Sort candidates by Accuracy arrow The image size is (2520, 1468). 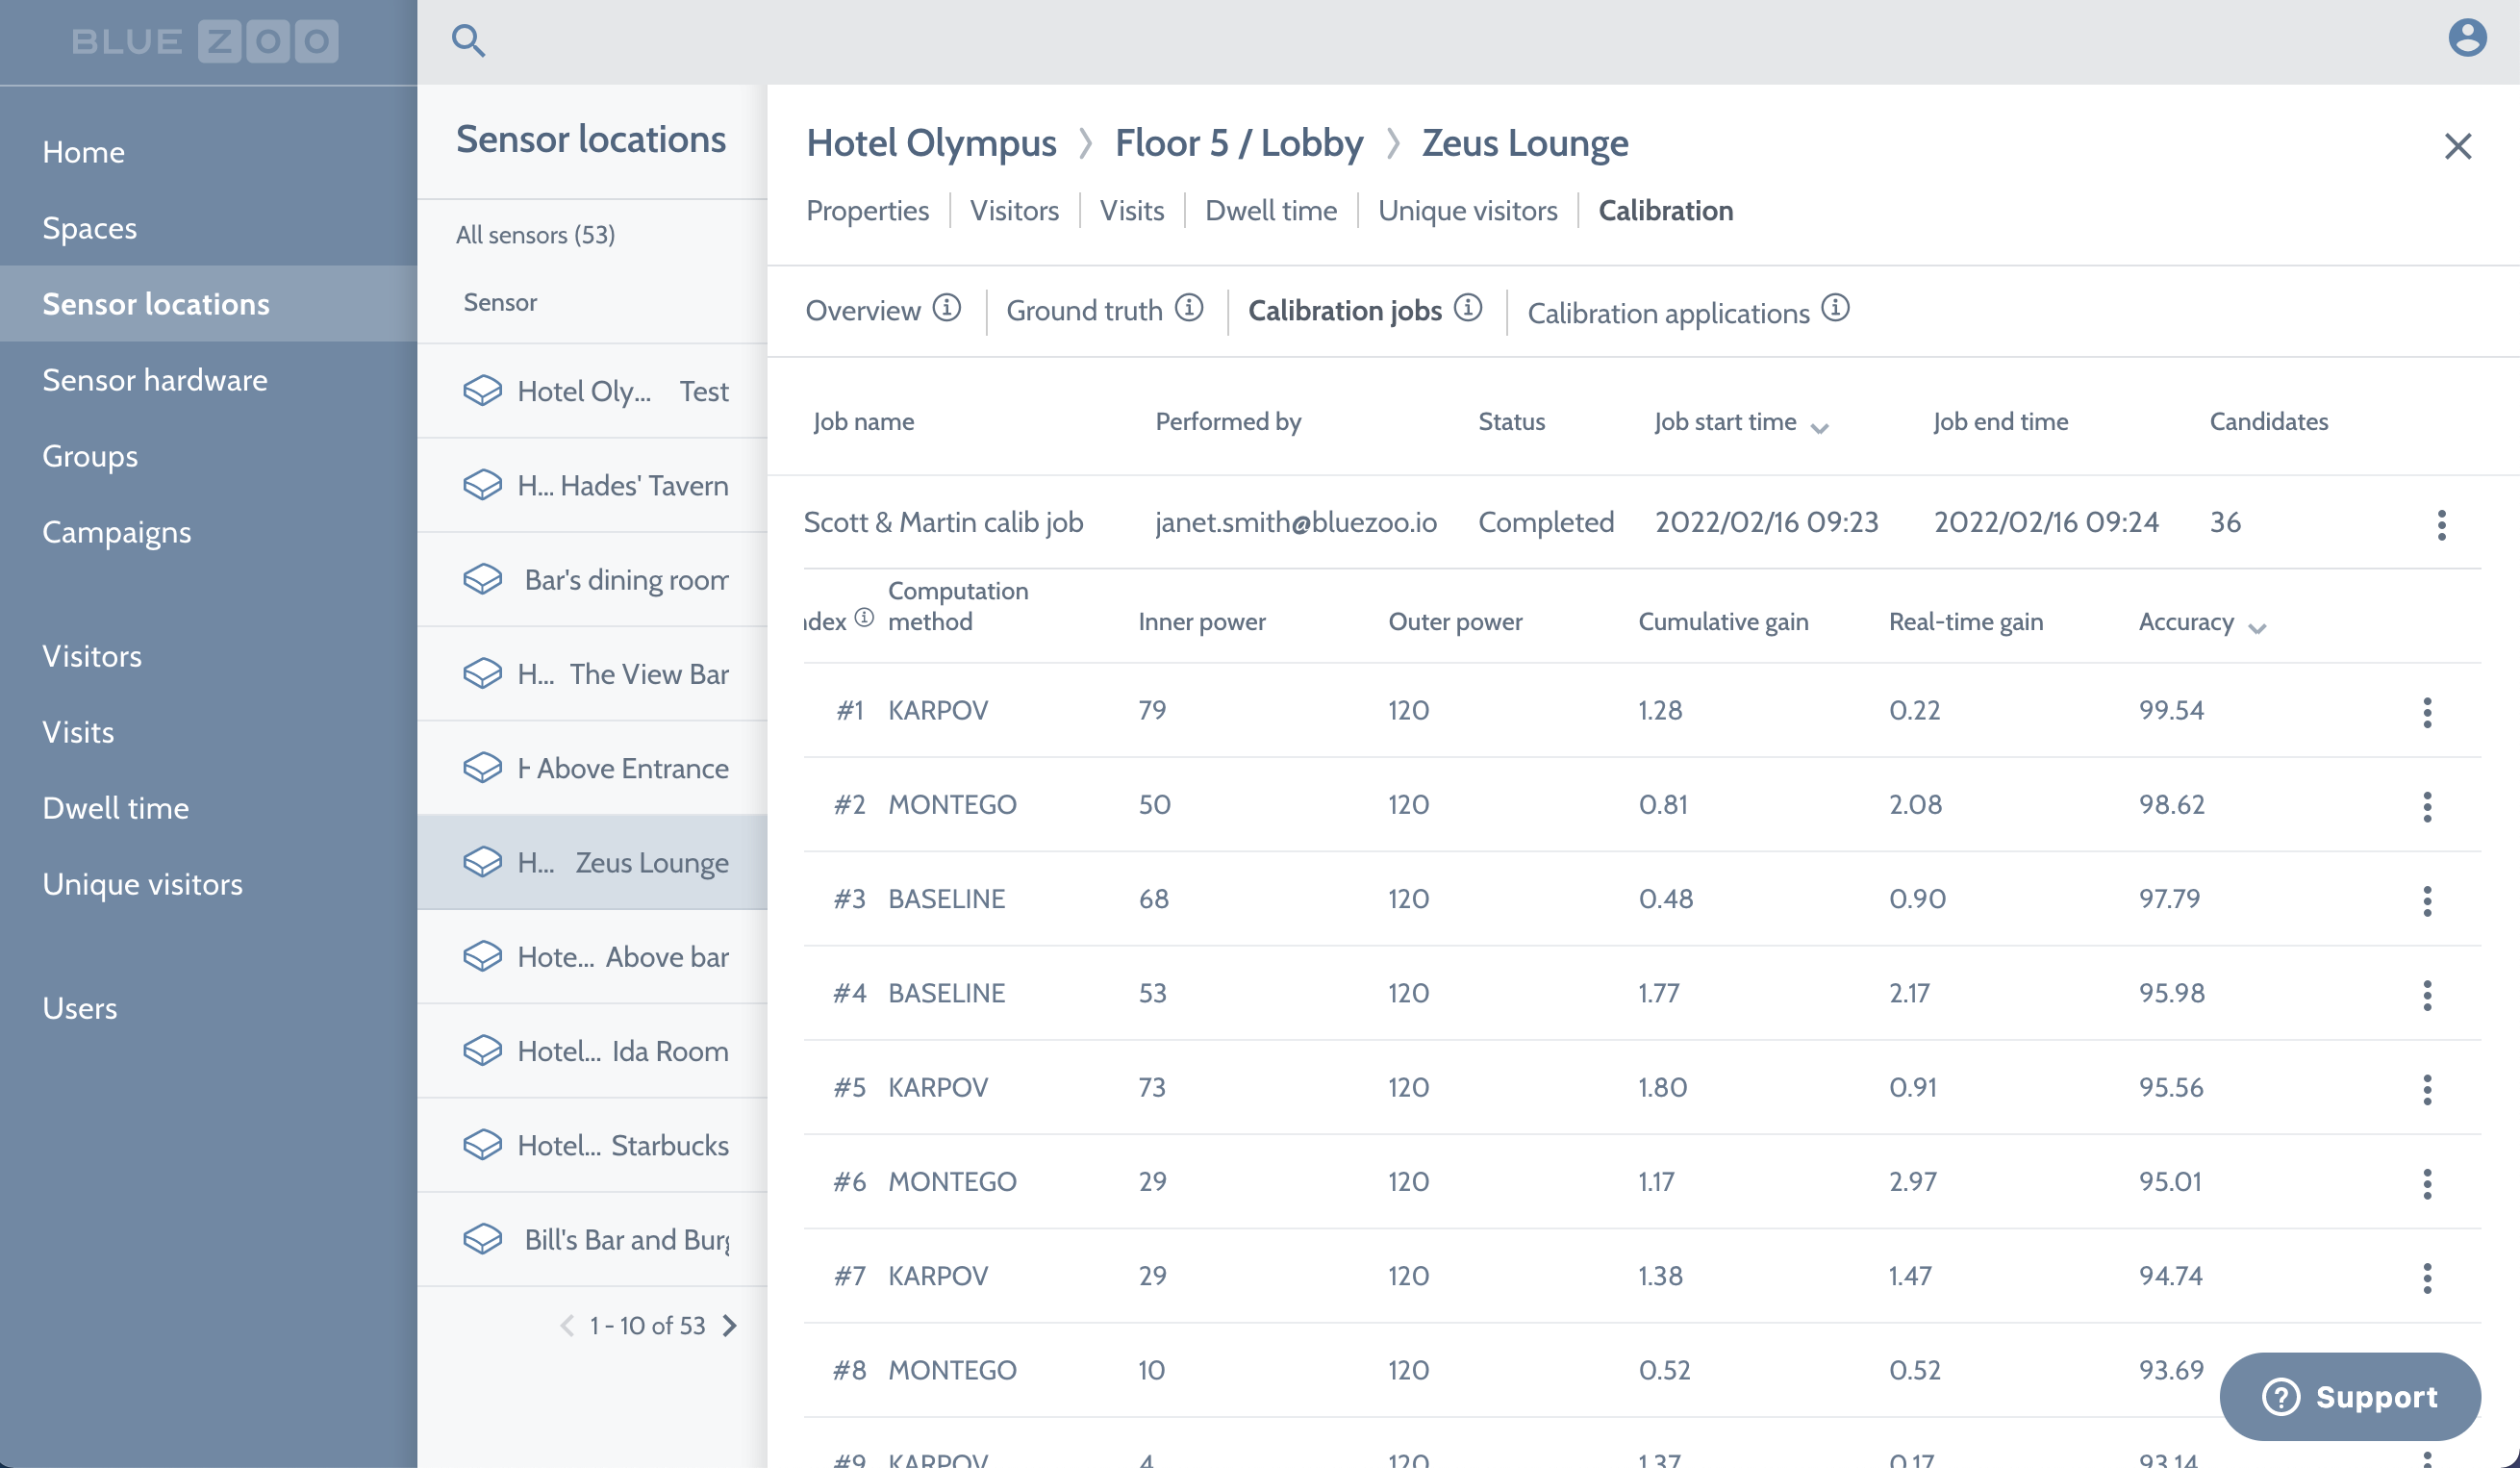coord(2257,628)
